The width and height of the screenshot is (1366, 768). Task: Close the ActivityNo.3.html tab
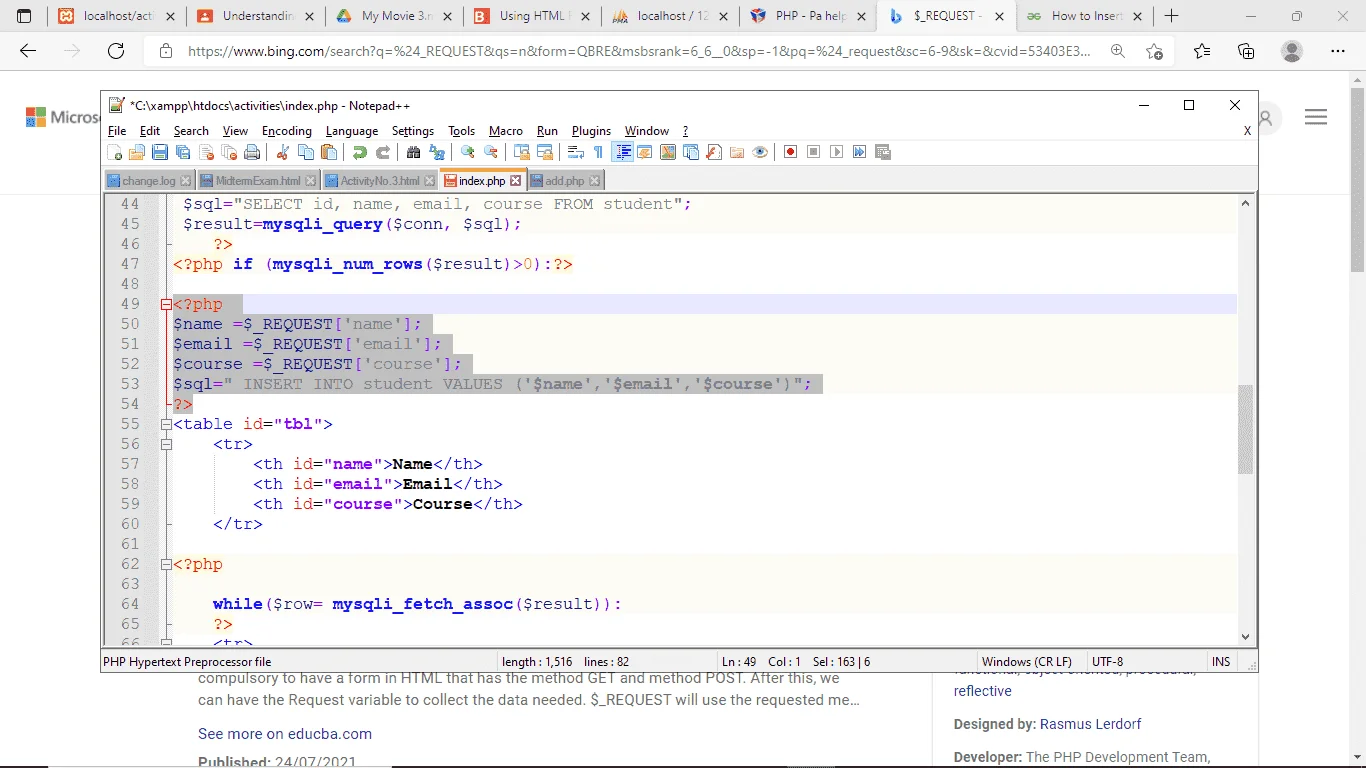(x=430, y=181)
